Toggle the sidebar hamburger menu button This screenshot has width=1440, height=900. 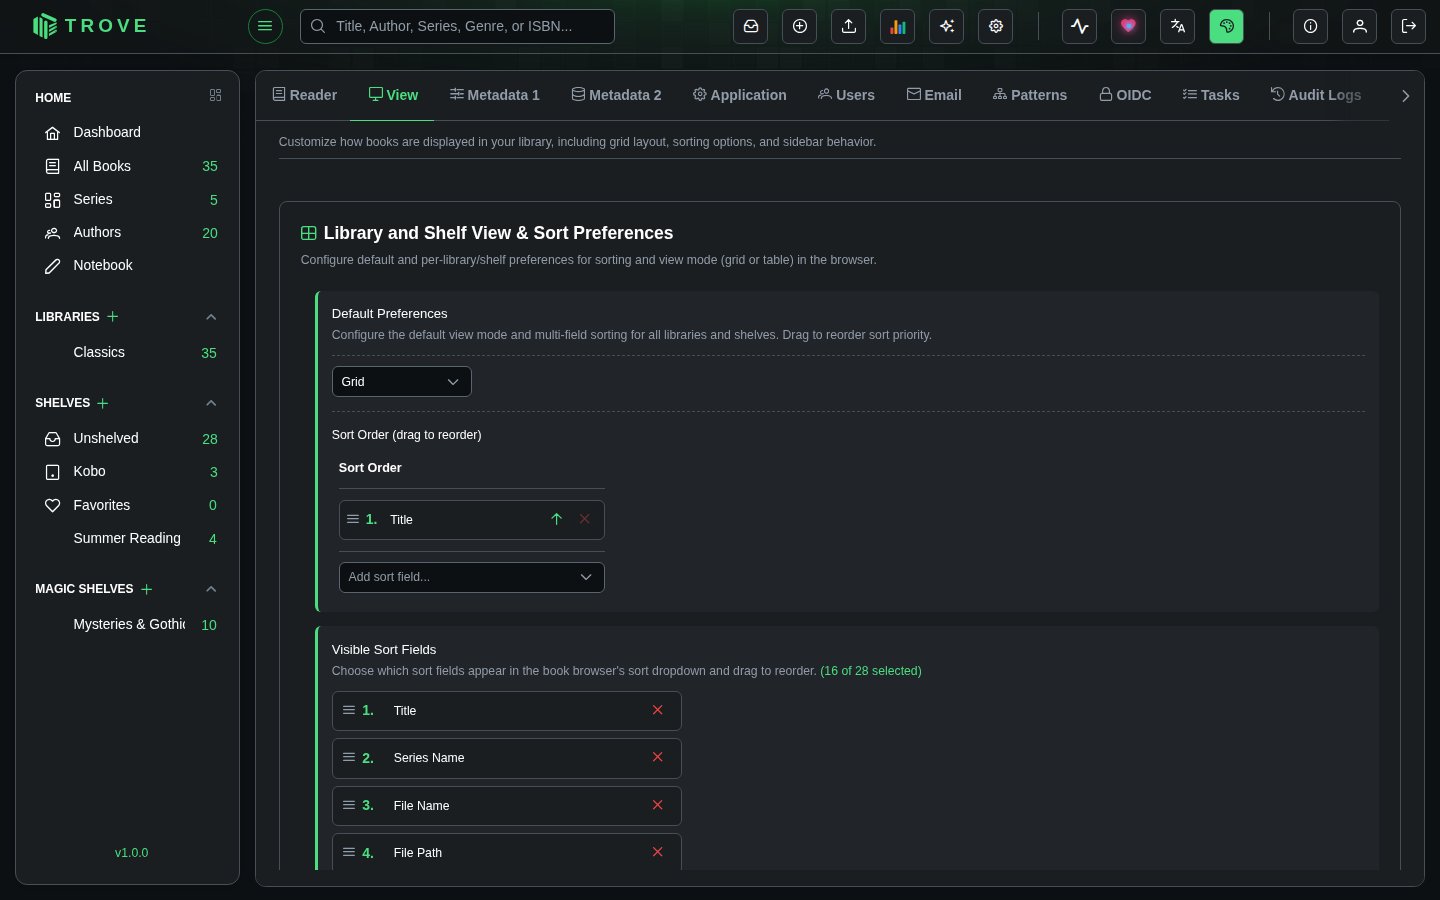pos(265,26)
